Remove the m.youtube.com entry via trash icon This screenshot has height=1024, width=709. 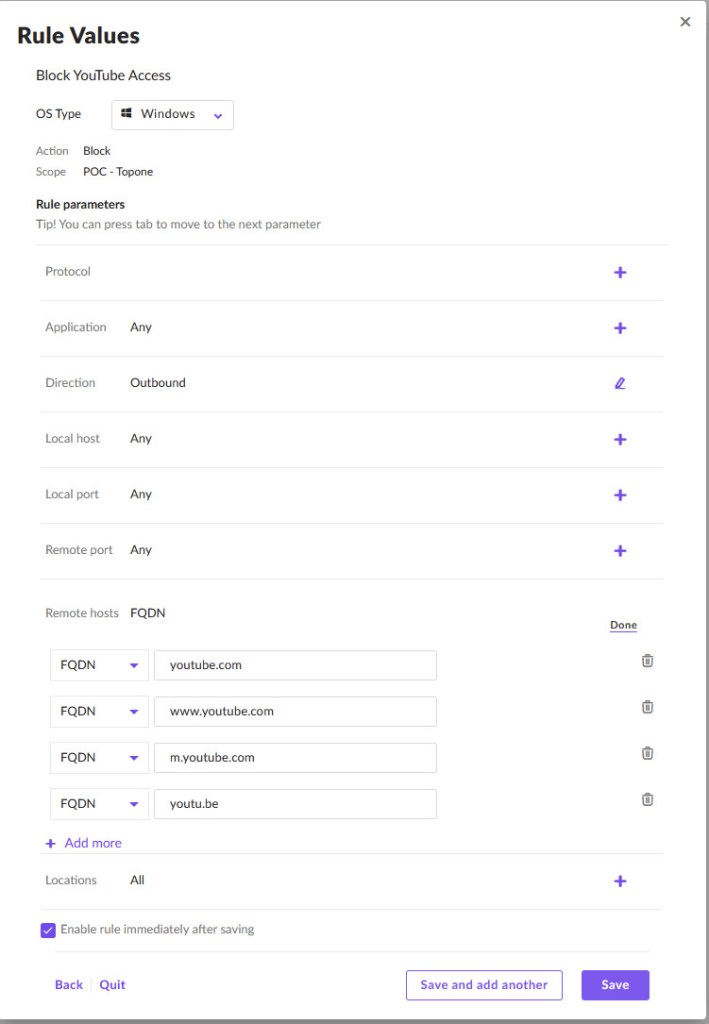click(647, 753)
